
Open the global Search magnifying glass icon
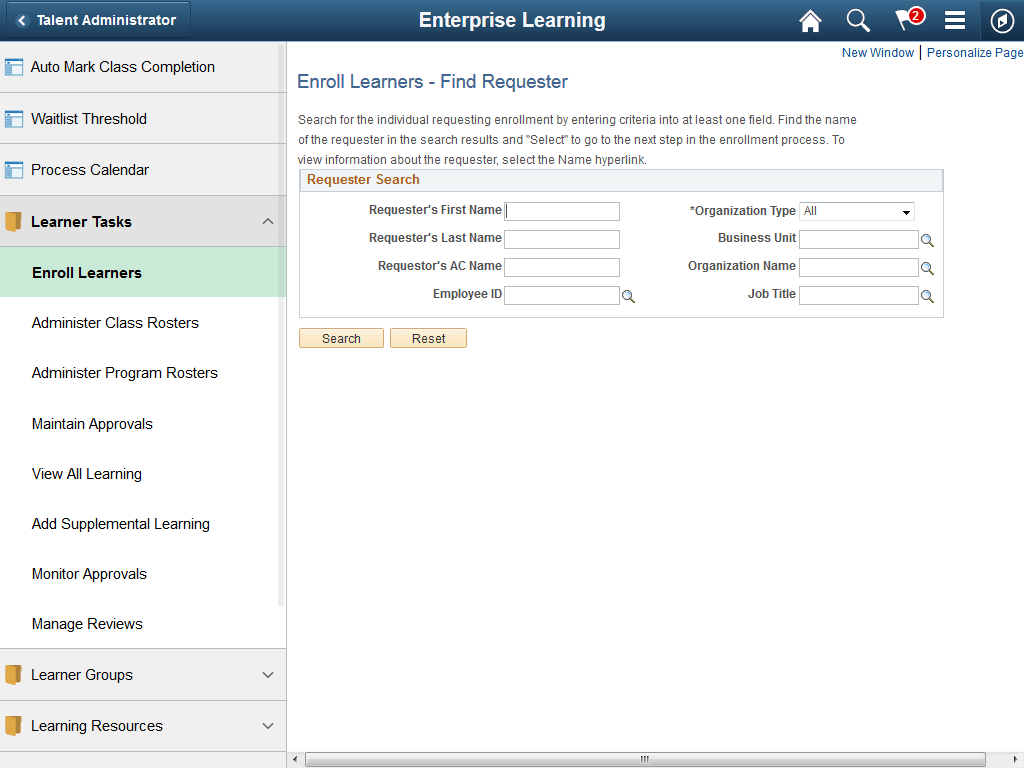click(x=857, y=20)
